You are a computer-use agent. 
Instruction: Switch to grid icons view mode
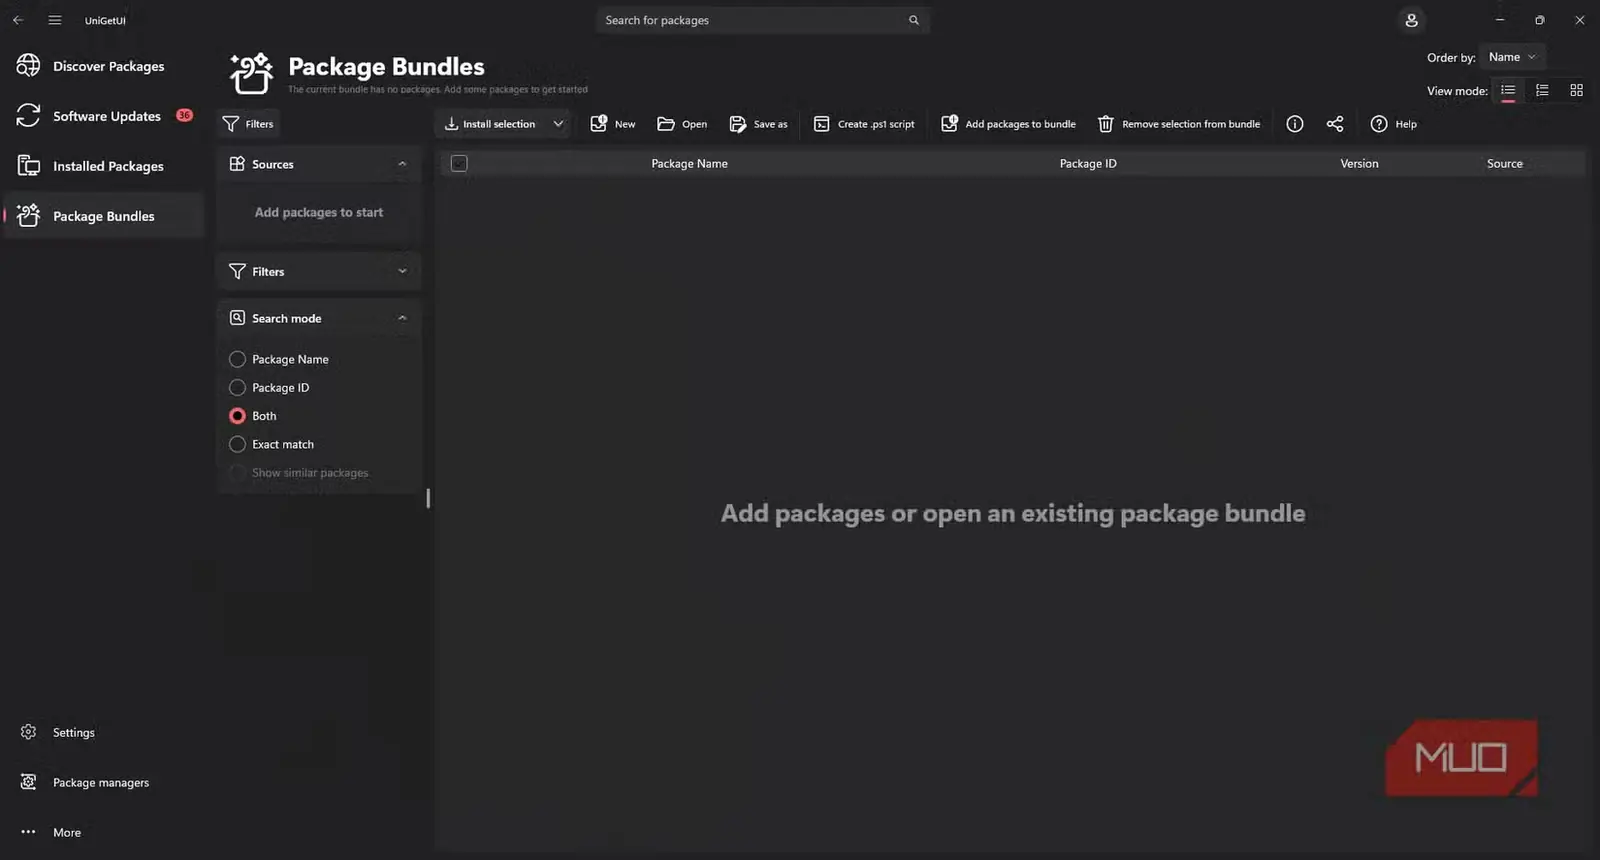pyautogui.click(x=1576, y=90)
